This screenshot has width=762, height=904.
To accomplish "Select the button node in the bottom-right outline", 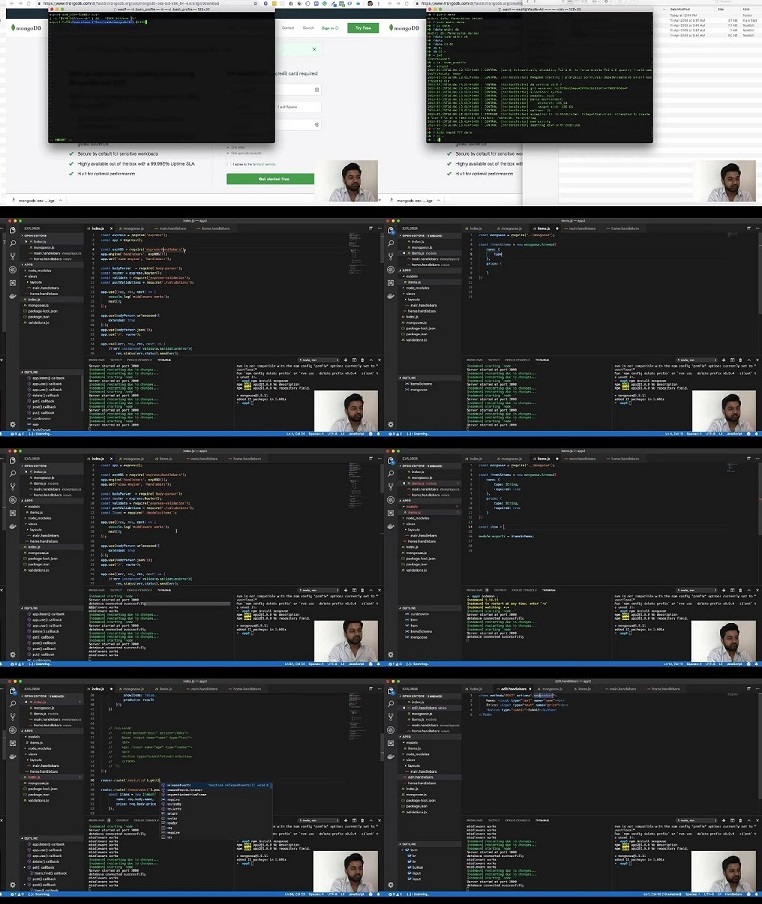I will pyautogui.click(x=417, y=867).
